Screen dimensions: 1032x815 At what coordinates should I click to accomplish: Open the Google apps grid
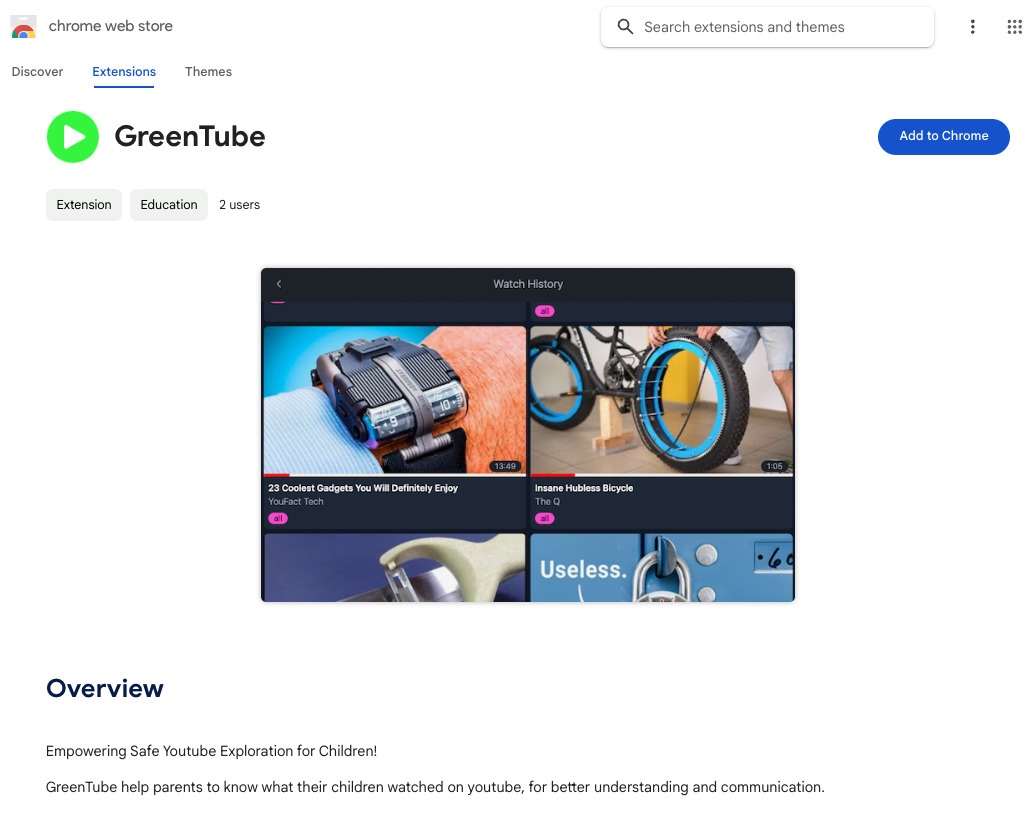[1014, 27]
